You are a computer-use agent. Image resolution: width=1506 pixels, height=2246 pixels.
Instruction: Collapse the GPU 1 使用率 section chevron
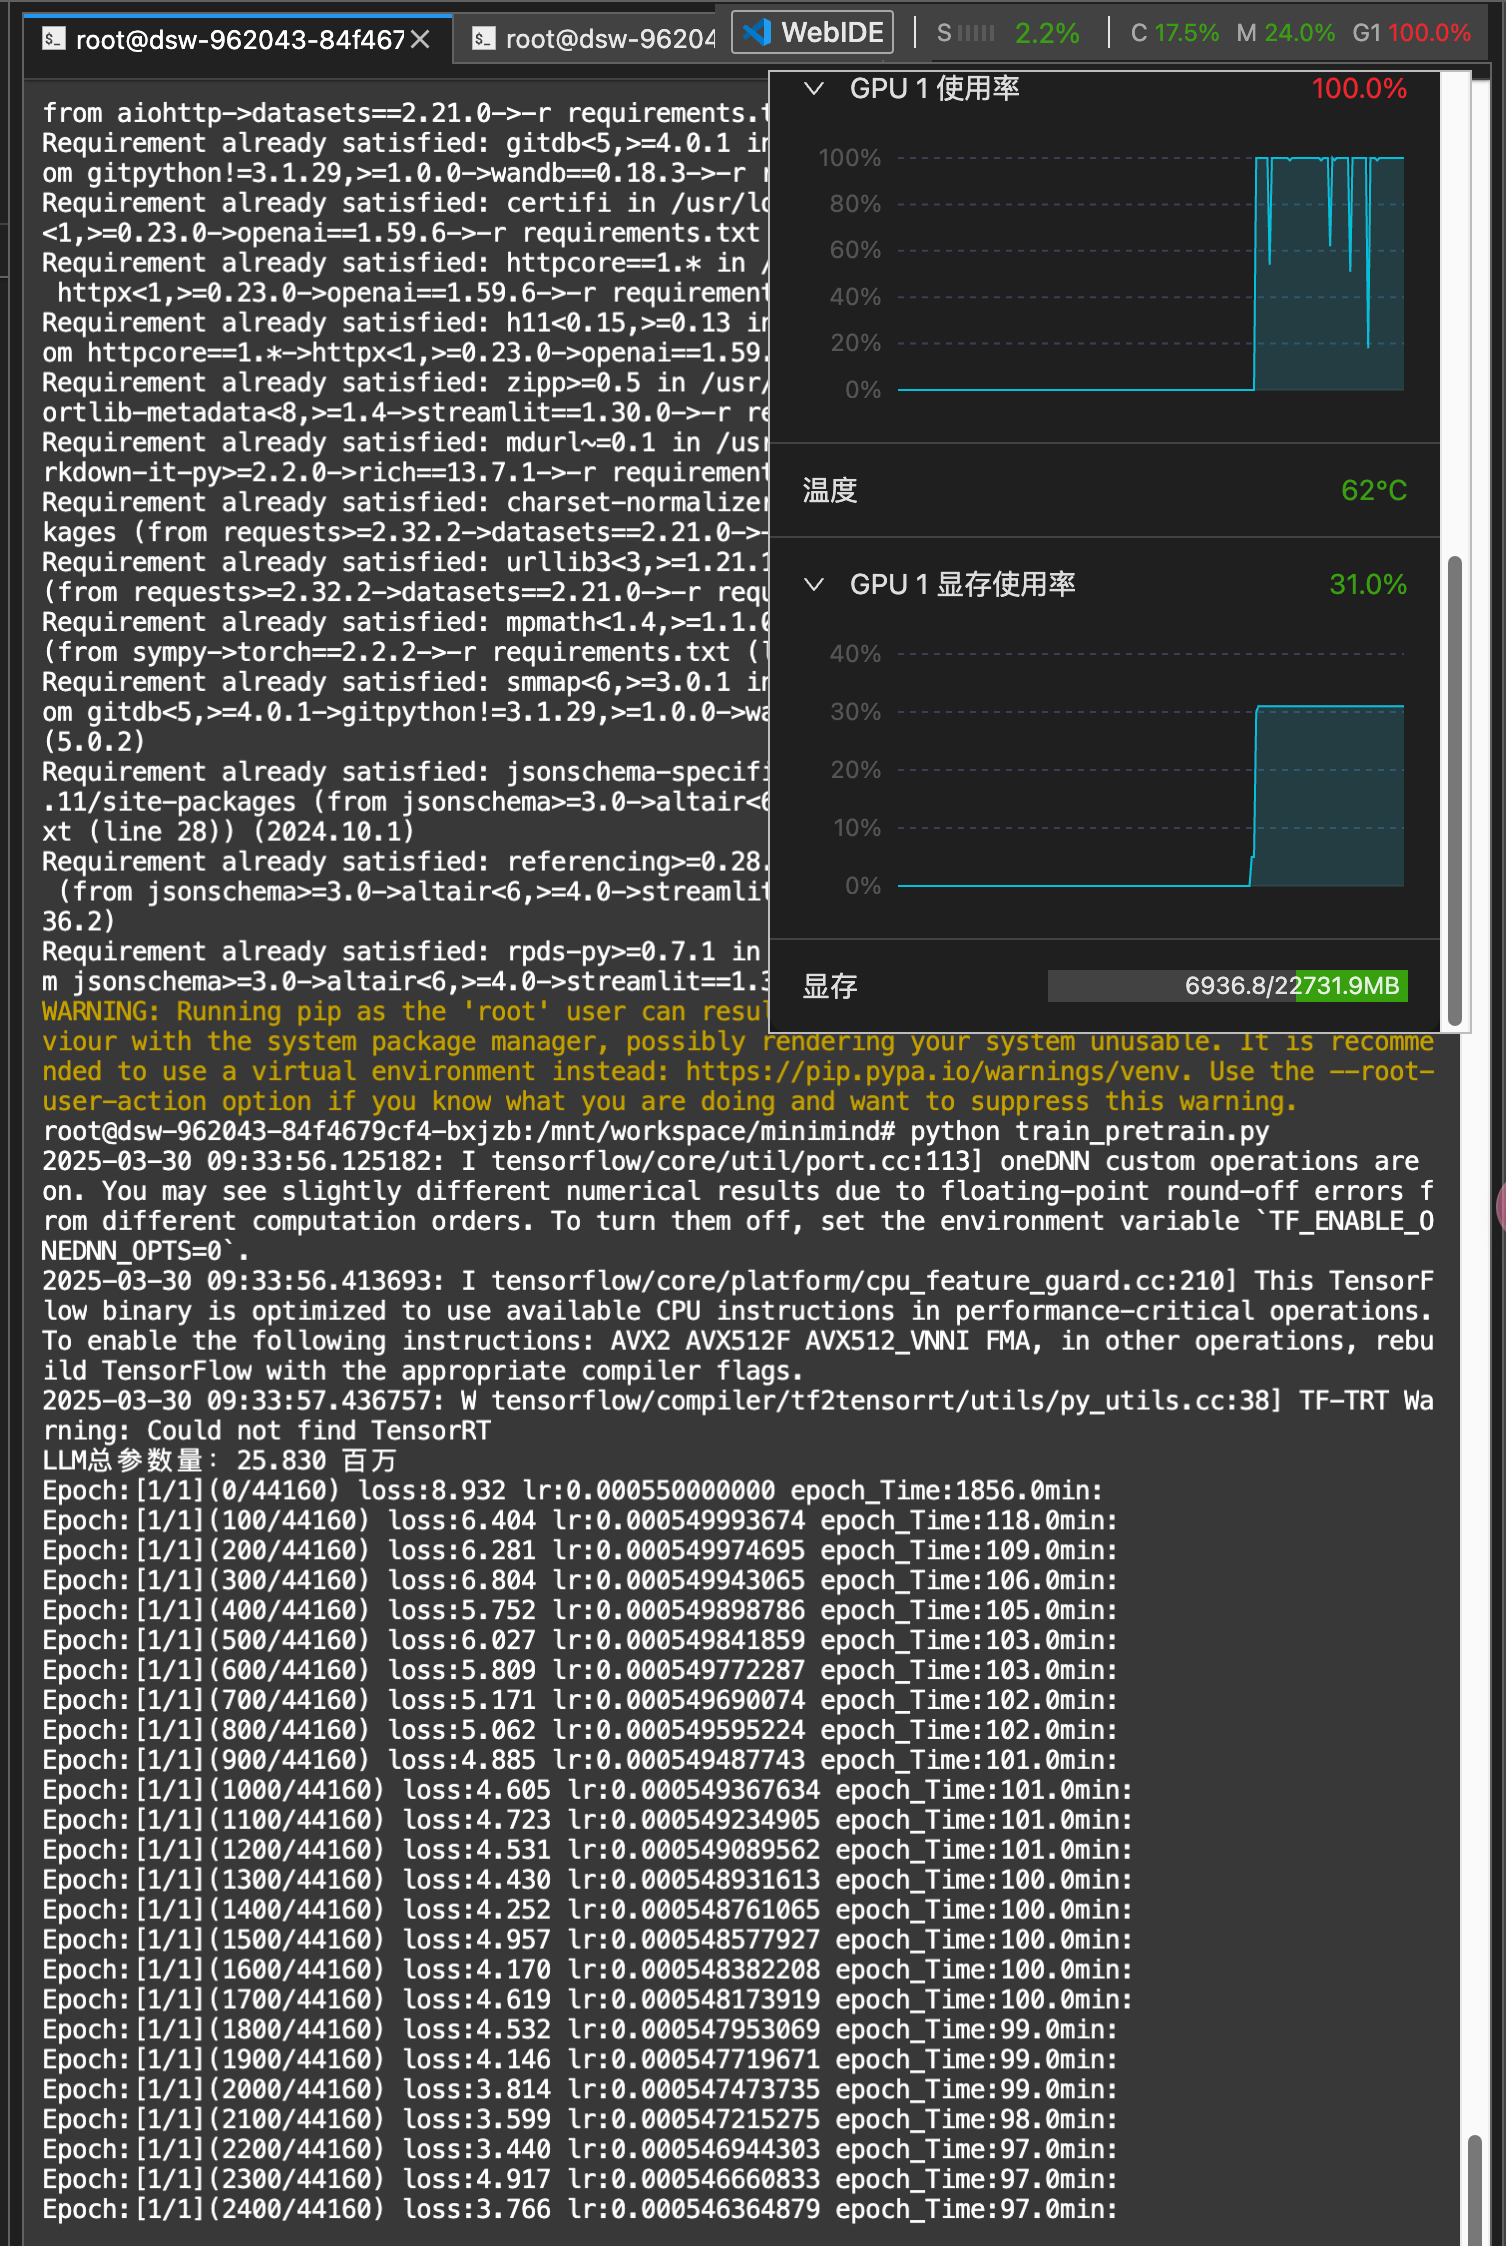(x=815, y=89)
